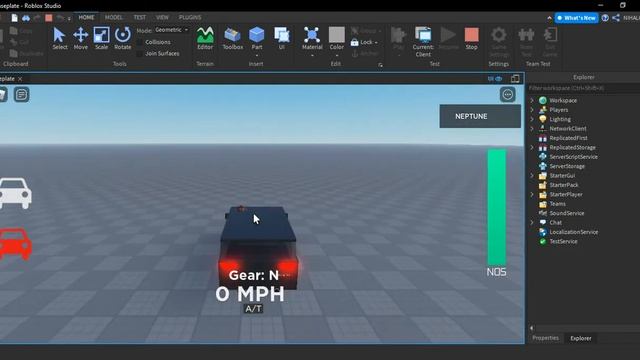
Task: Click the Filter workspace search field
Action: pos(584,88)
